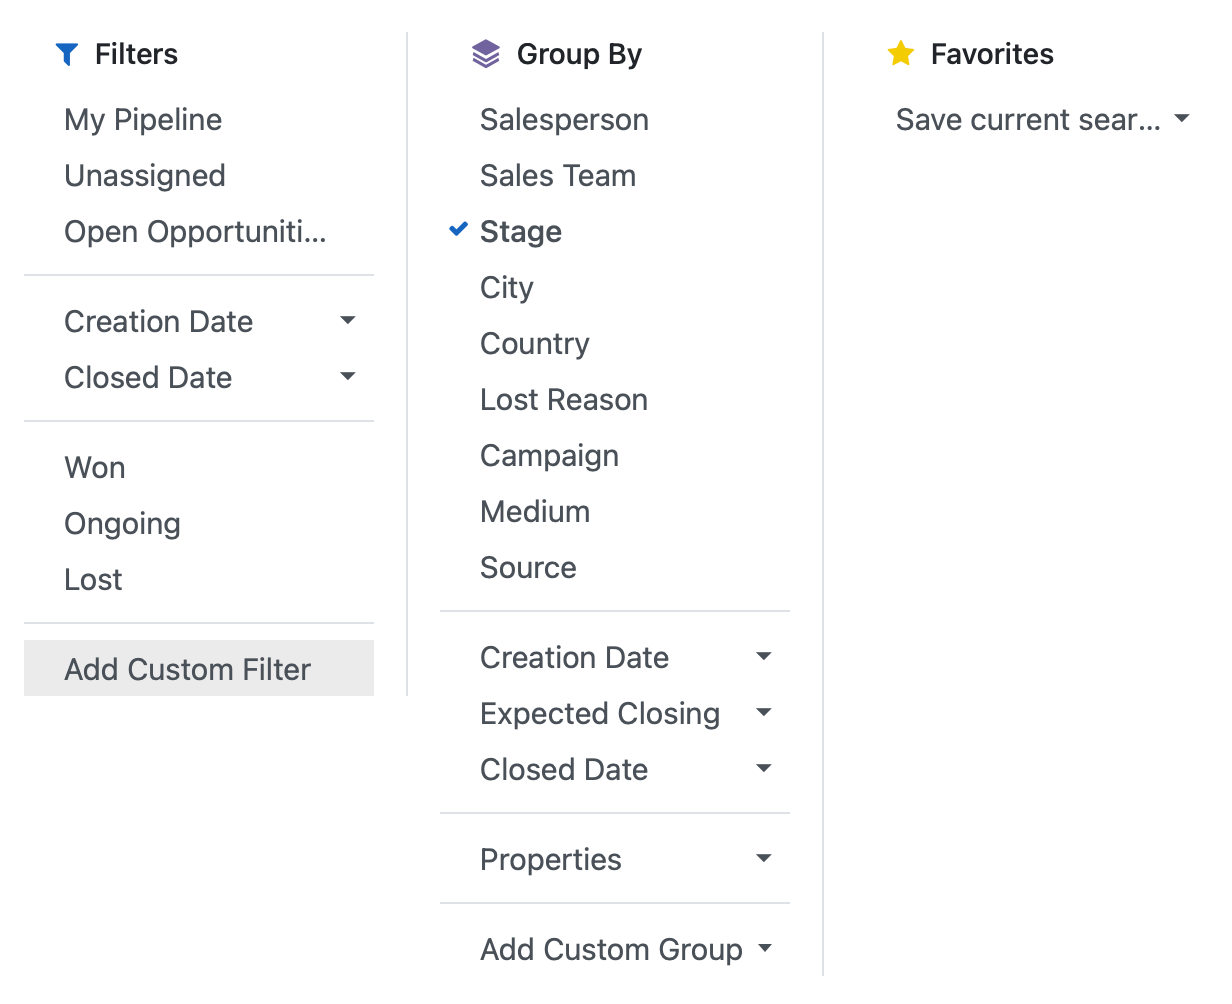Toggle the Won filter

coord(94,467)
